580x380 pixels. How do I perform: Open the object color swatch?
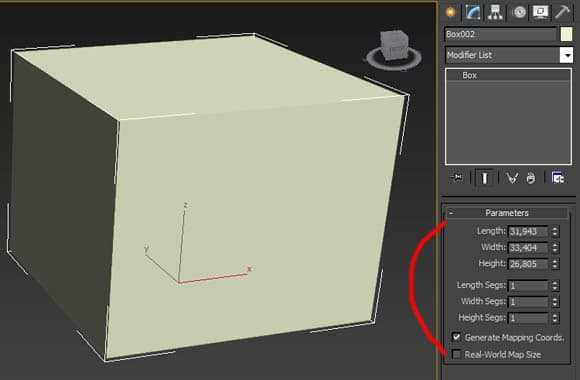[567, 34]
